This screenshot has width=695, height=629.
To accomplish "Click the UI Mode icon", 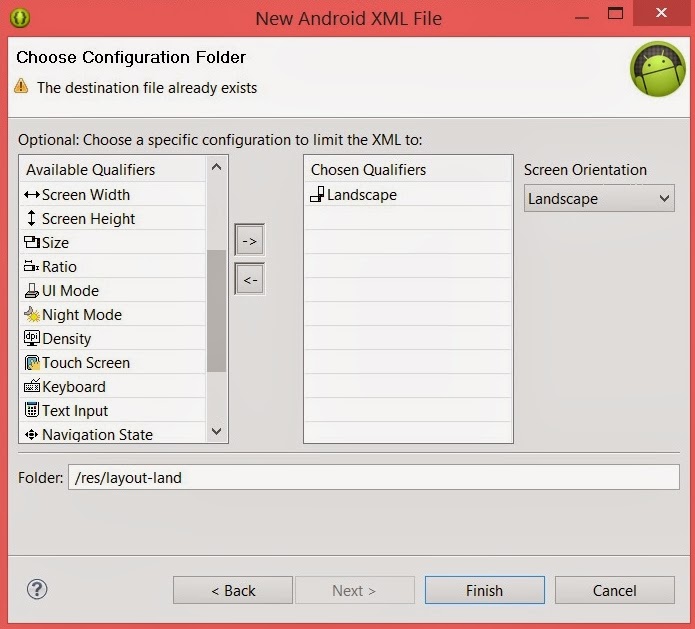I will point(31,290).
